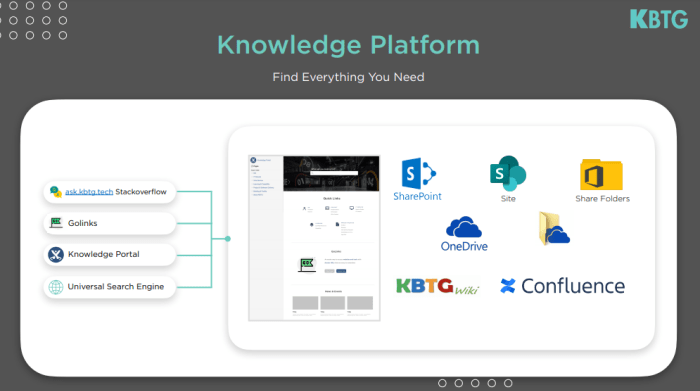Click the KBTG logo in the corner
This screenshot has width=700, height=391.
[659, 19]
